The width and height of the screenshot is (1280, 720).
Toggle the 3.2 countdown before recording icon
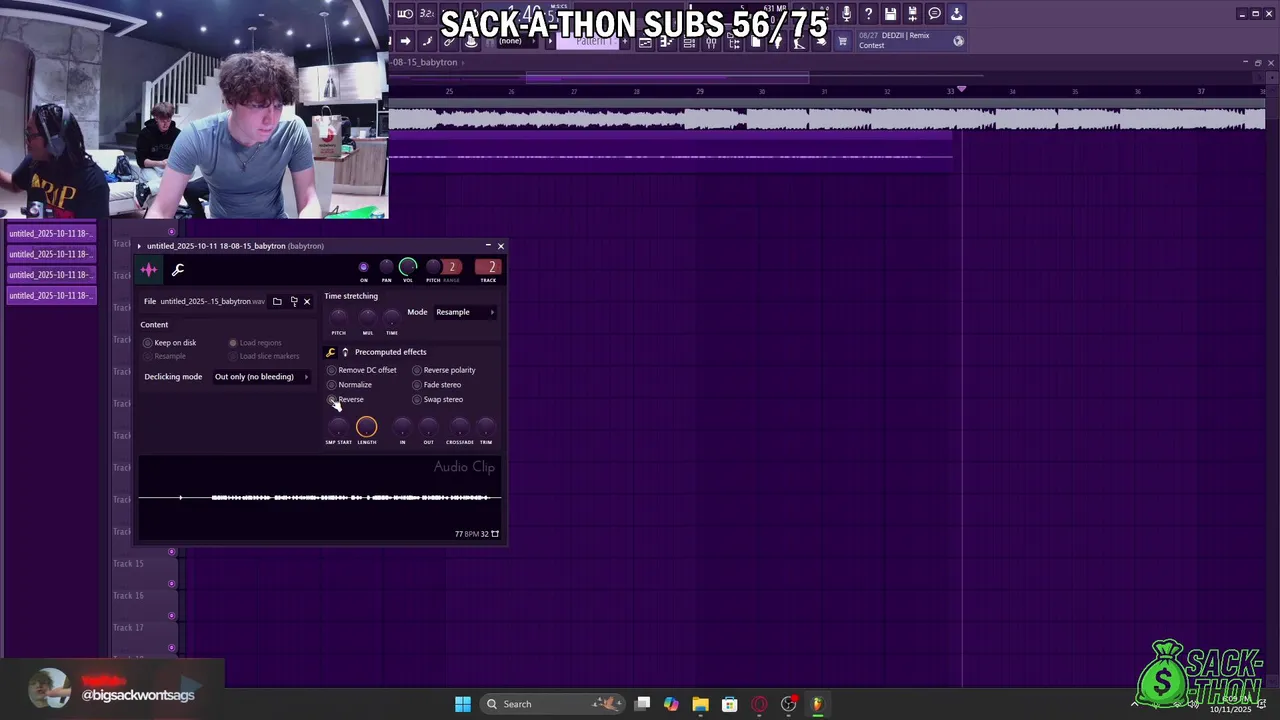coord(427,14)
